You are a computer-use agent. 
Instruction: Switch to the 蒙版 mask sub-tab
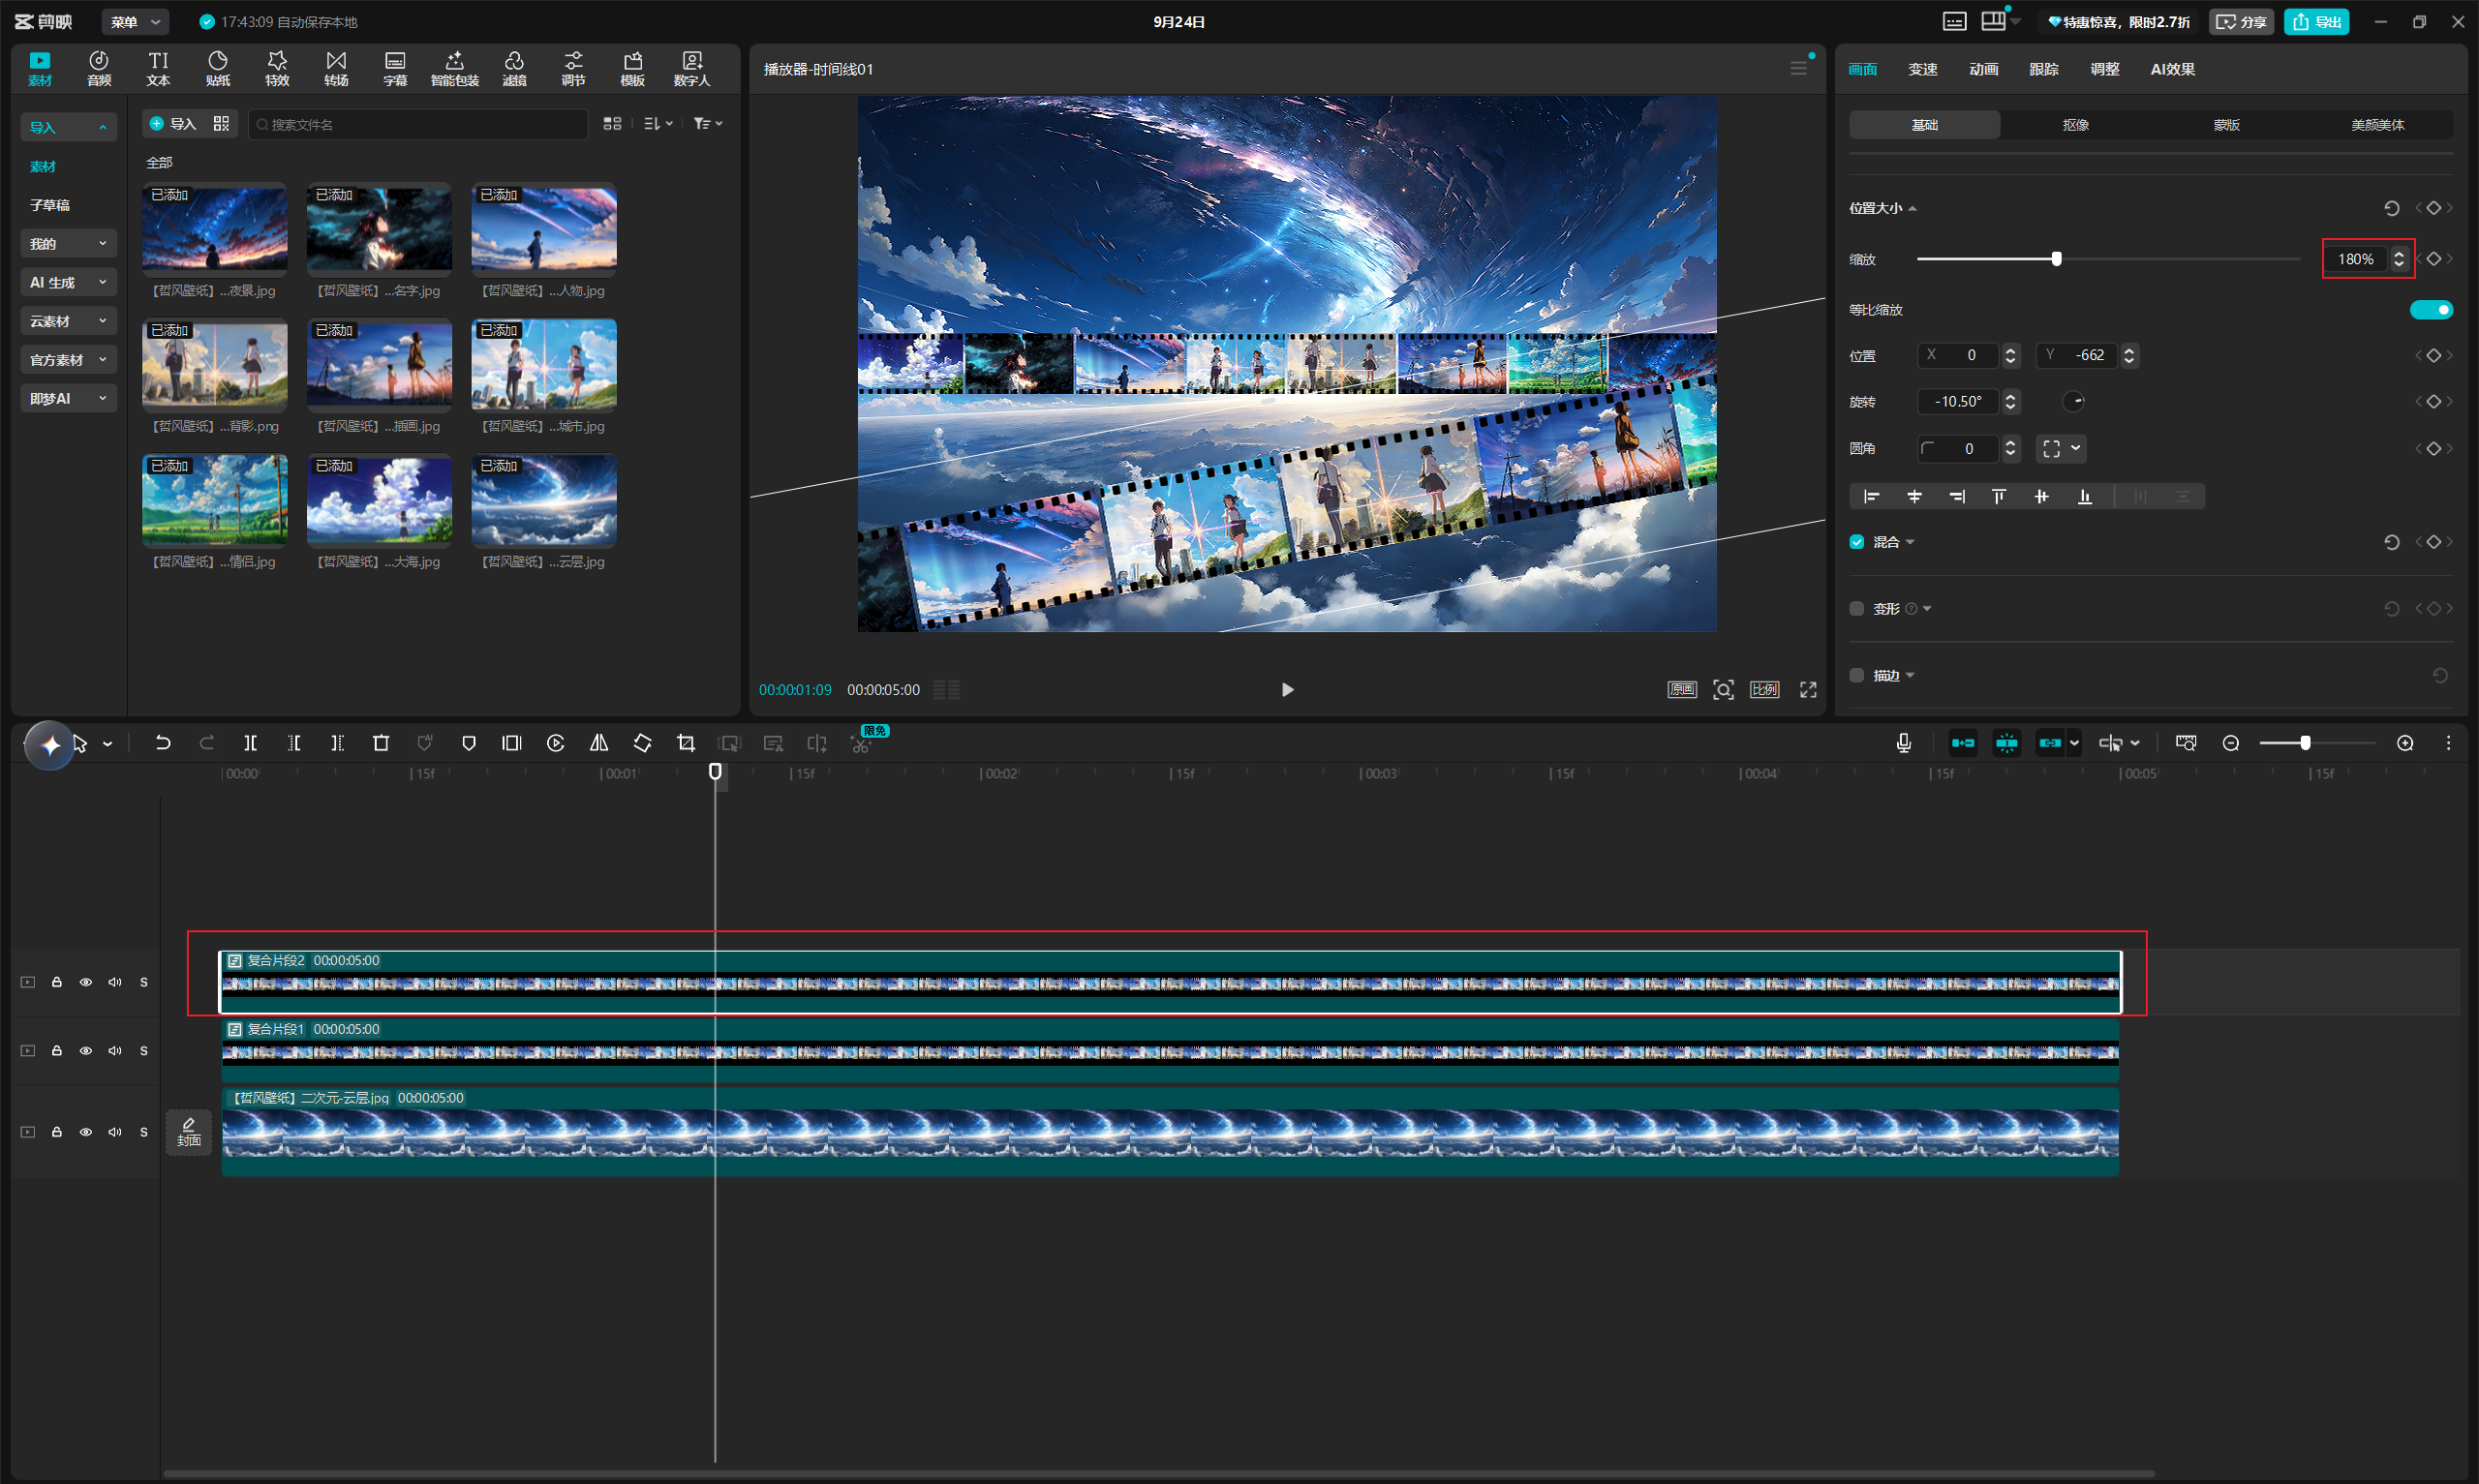tap(2226, 125)
